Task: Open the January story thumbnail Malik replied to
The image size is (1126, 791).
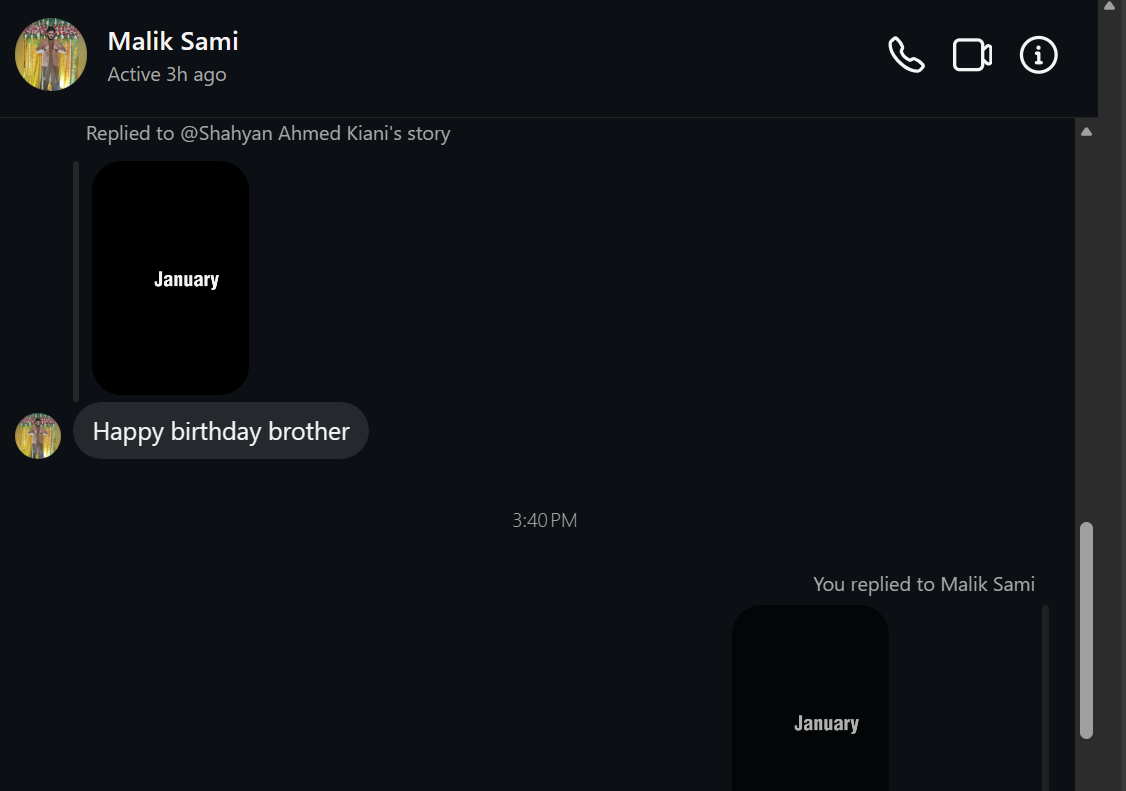Action: point(170,278)
